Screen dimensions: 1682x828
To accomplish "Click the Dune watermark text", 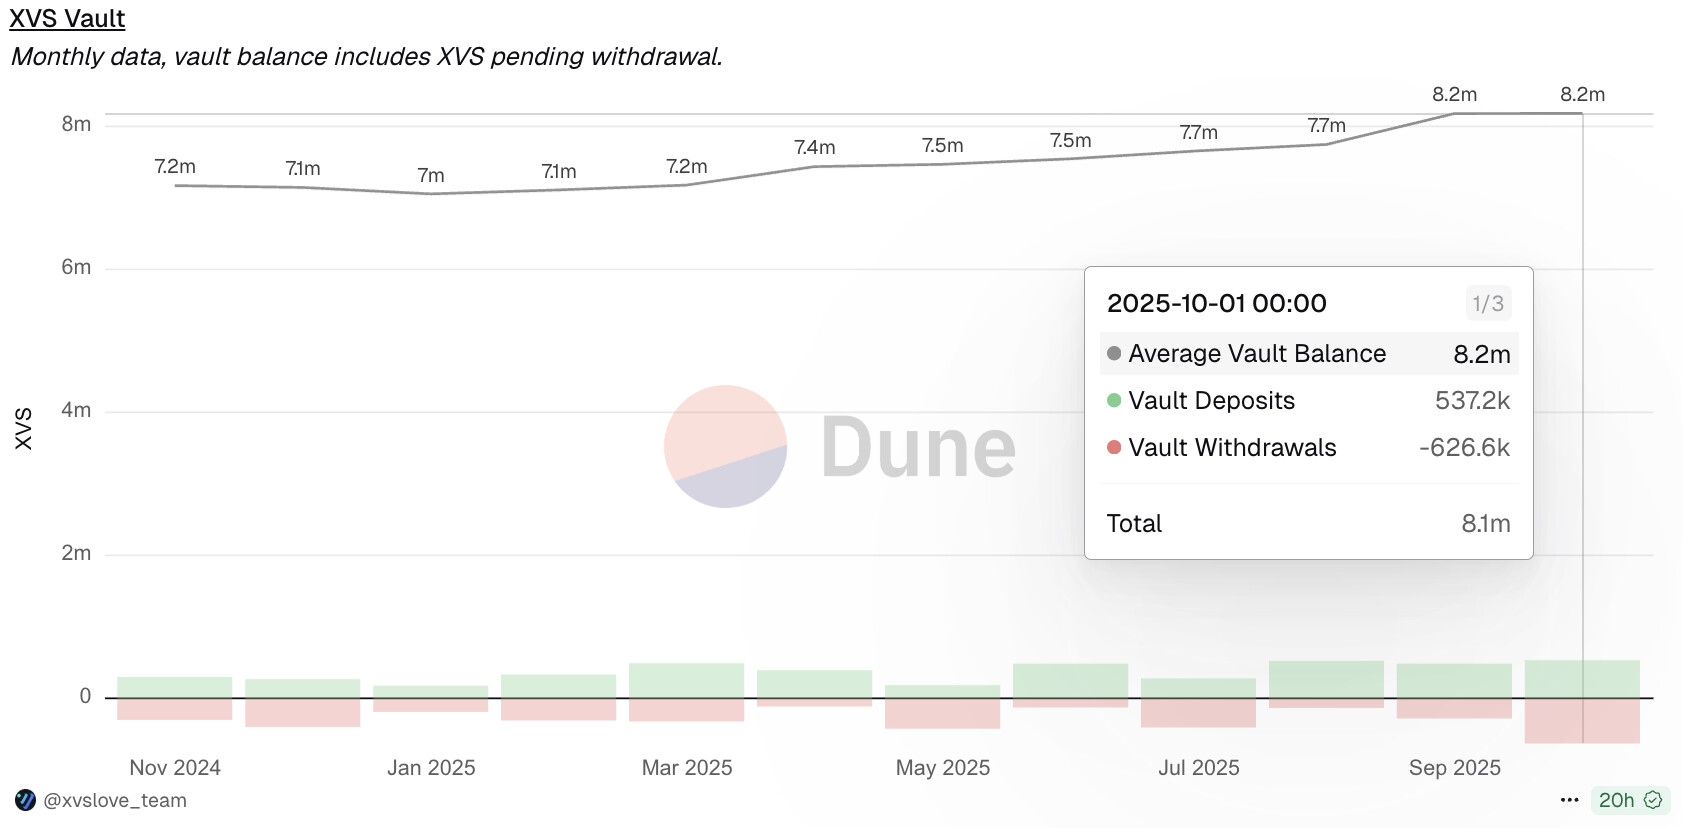I will 918,448.
